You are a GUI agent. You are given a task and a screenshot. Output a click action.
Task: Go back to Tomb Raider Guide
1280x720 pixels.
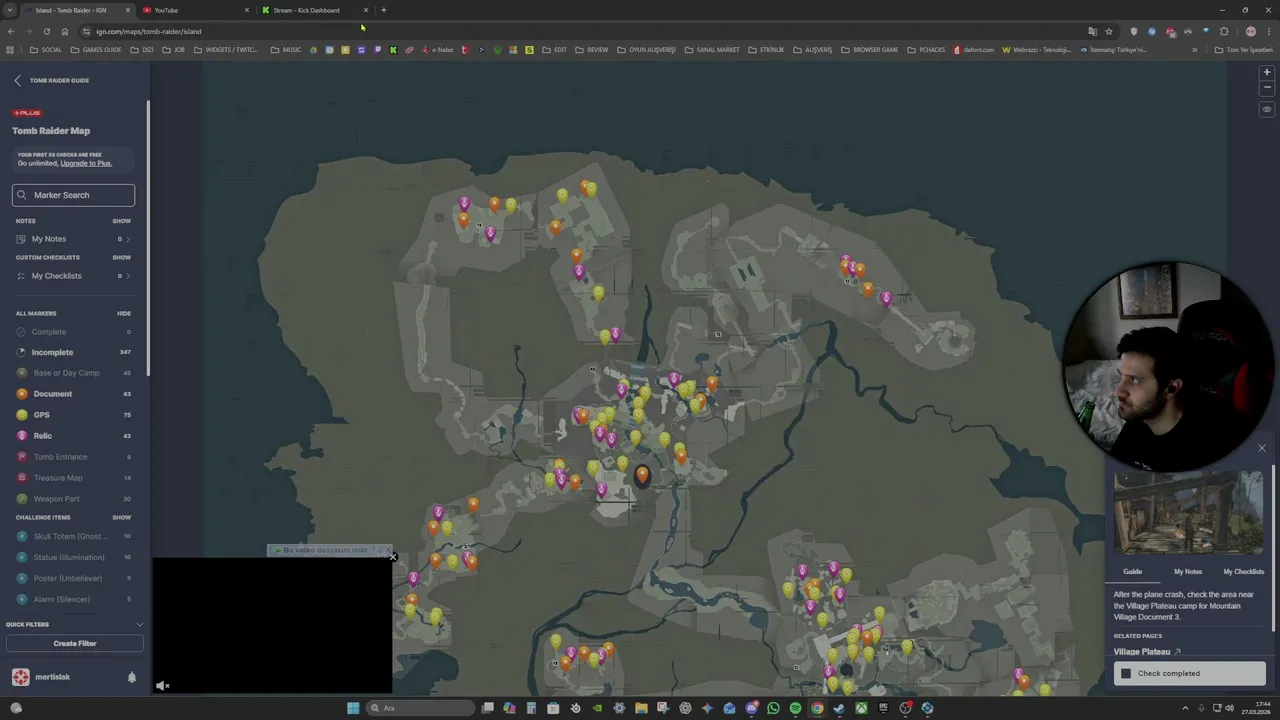click(x=52, y=80)
